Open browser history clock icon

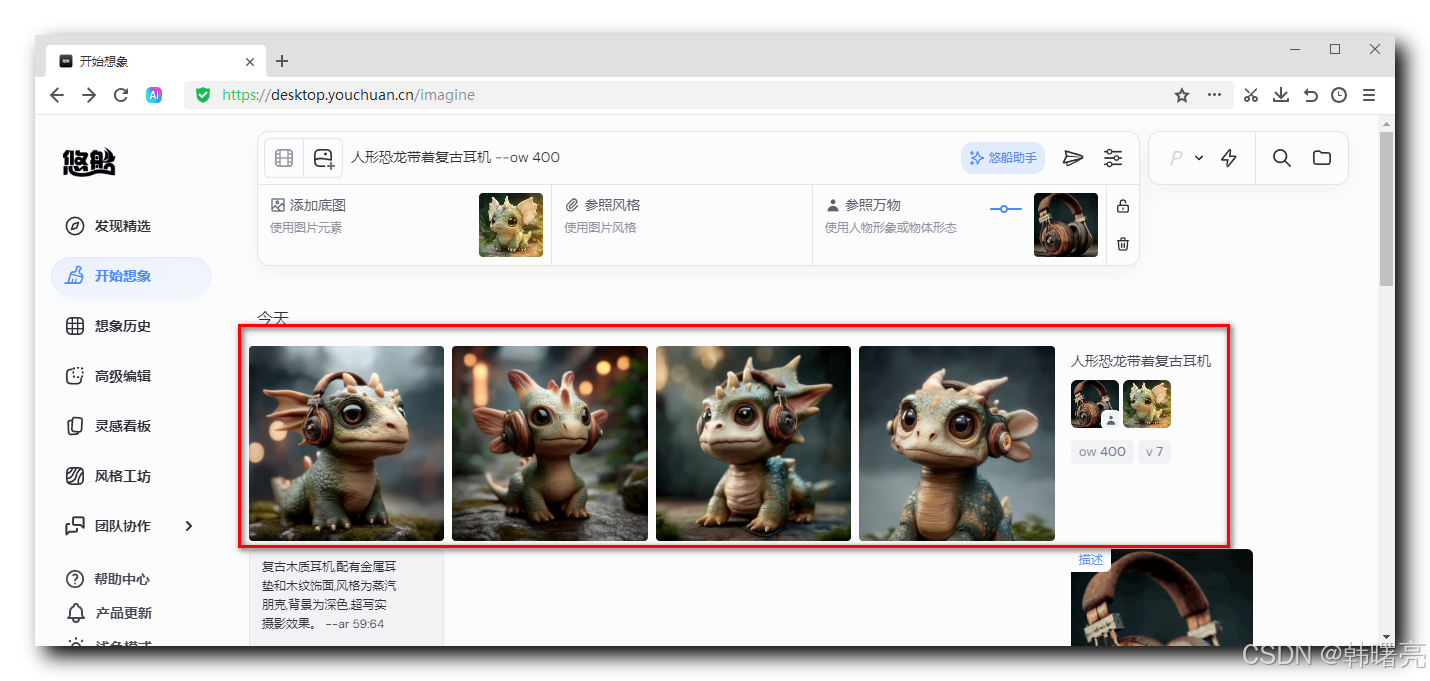coord(1339,95)
